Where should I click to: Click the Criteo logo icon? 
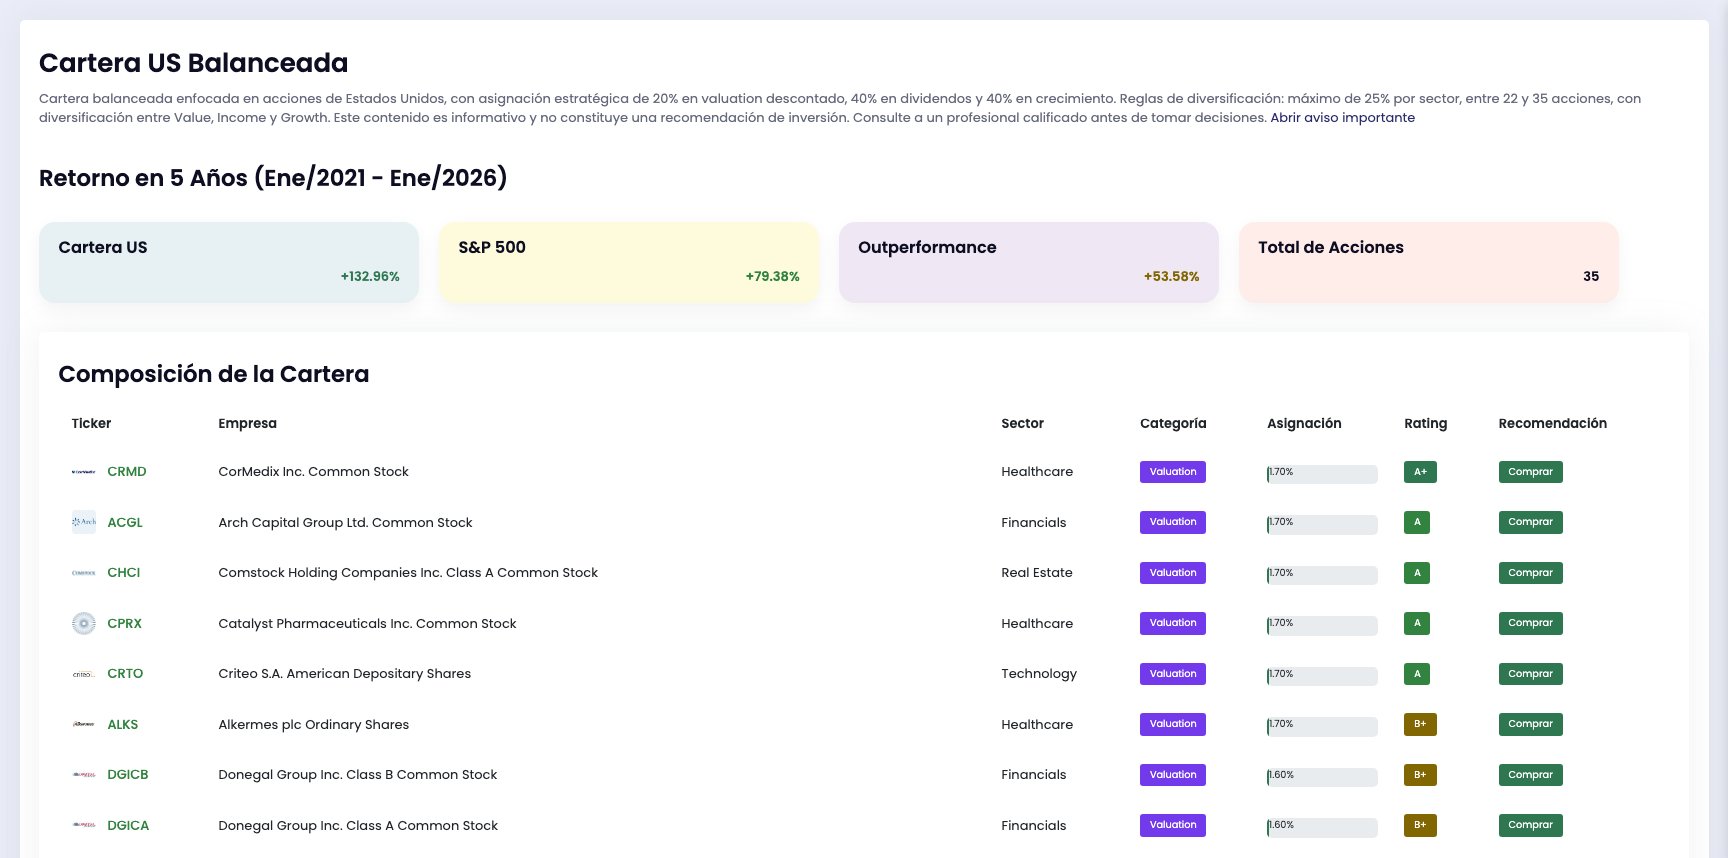click(84, 674)
